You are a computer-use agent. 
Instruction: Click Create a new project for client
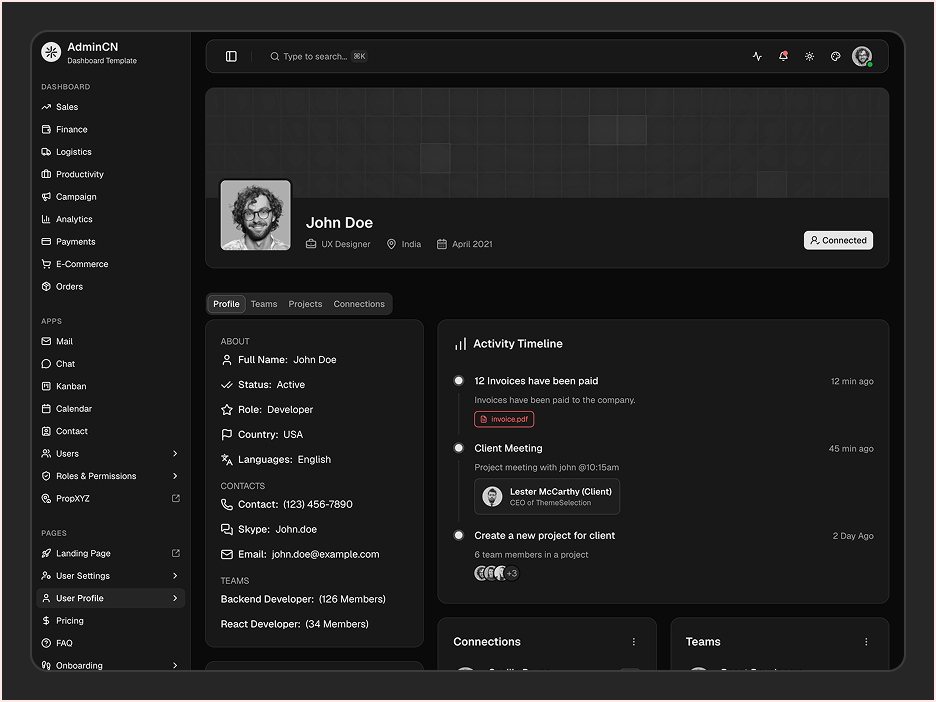click(x=544, y=535)
